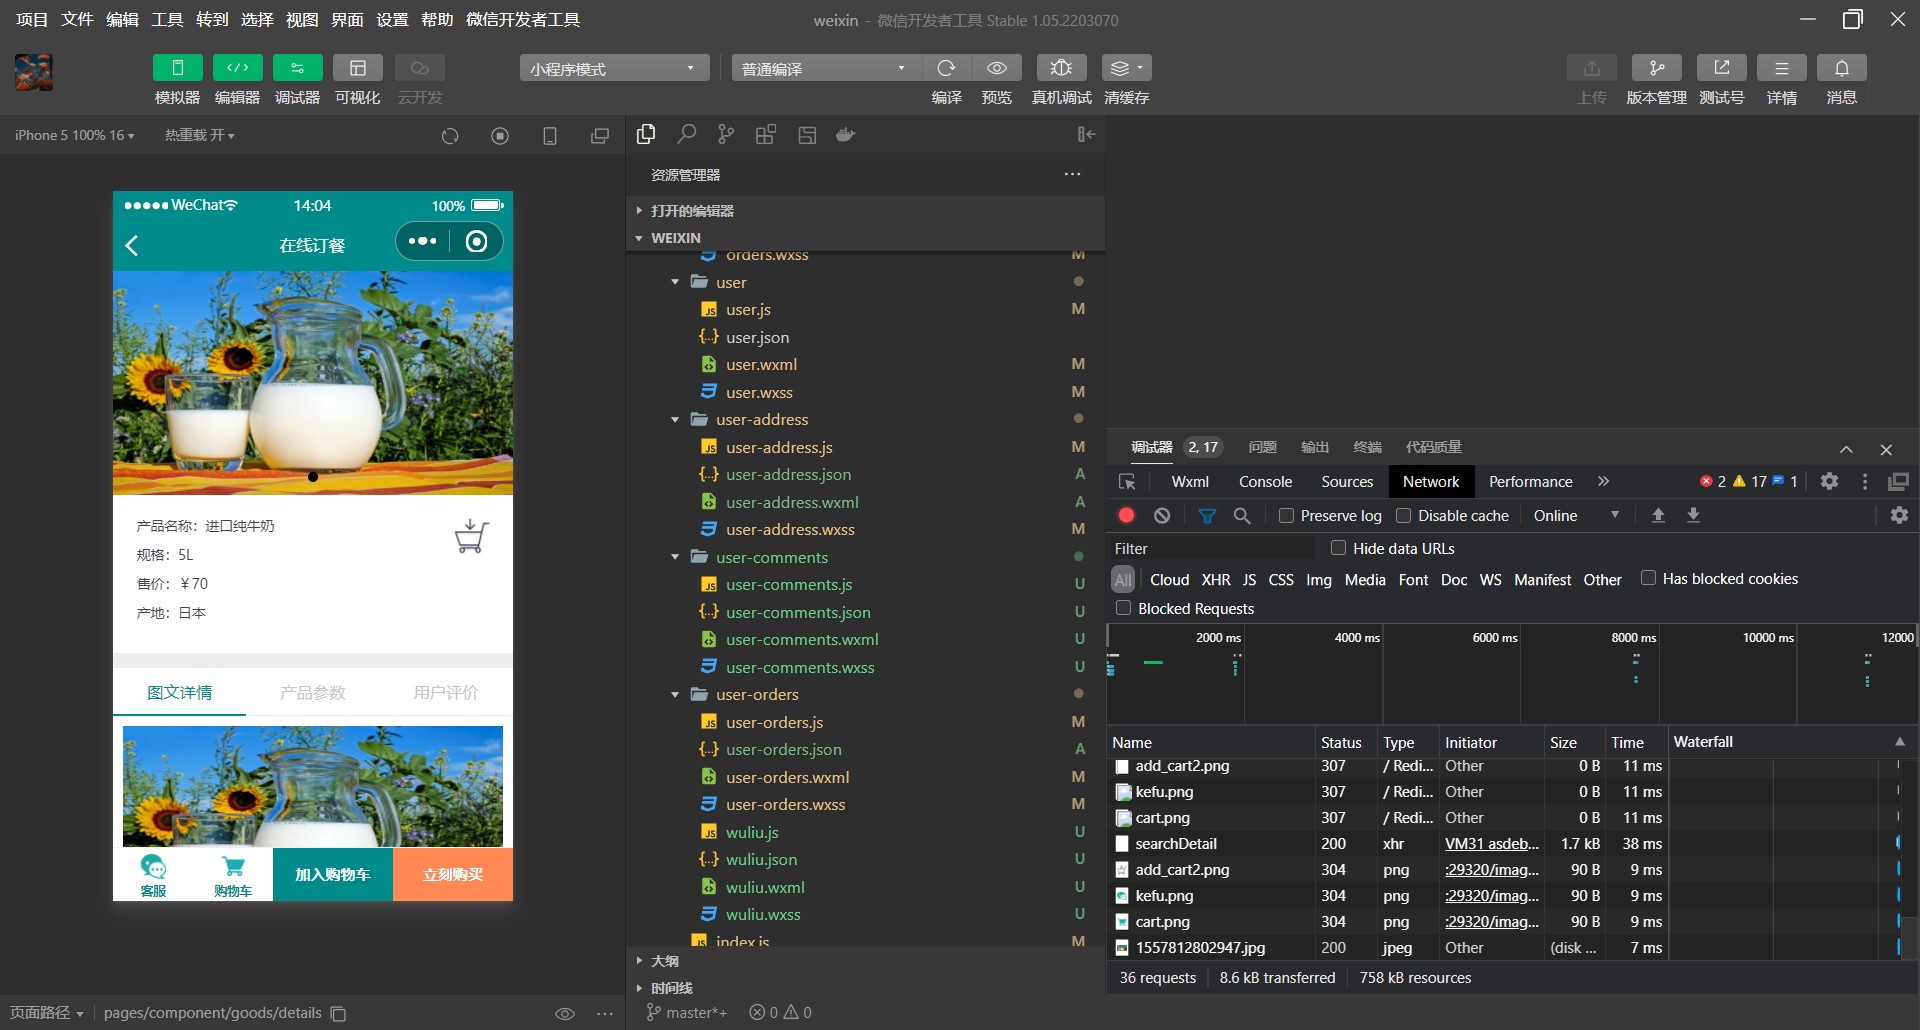Image resolution: width=1920 pixels, height=1030 pixels.
Task: Open the 小程序模式 mode dropdown
Action: [613, 68]
